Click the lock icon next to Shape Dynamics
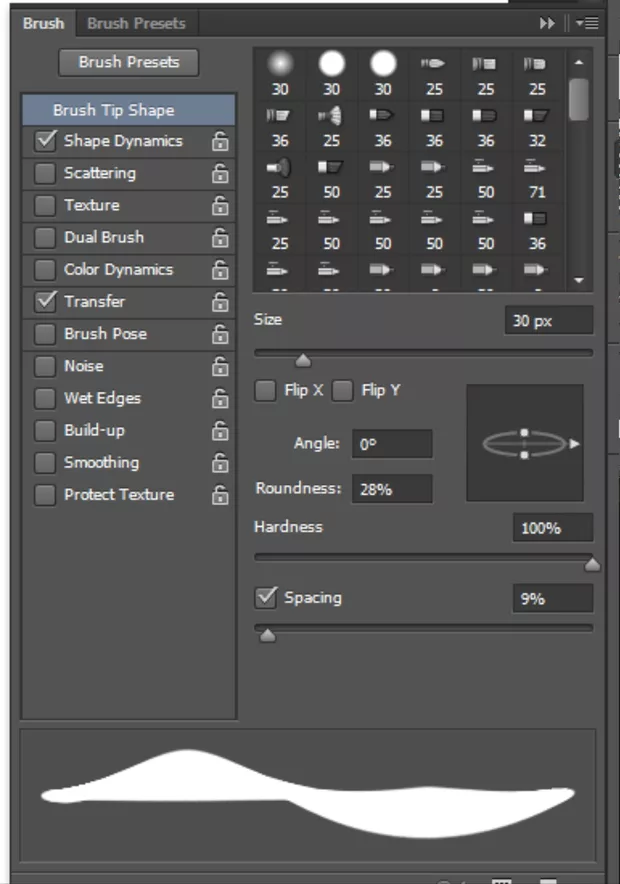This screenshot has width=620, height=884. pyautogui.click(x=220, y=142)
